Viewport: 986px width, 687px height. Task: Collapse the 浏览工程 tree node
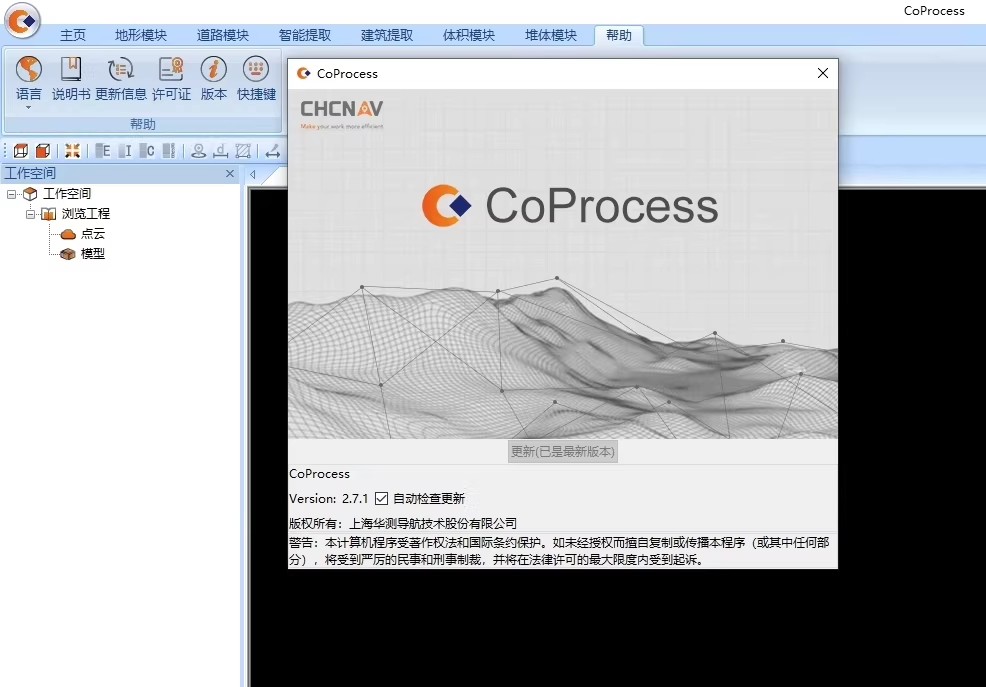pyautogui.click(x=30, y=214)
